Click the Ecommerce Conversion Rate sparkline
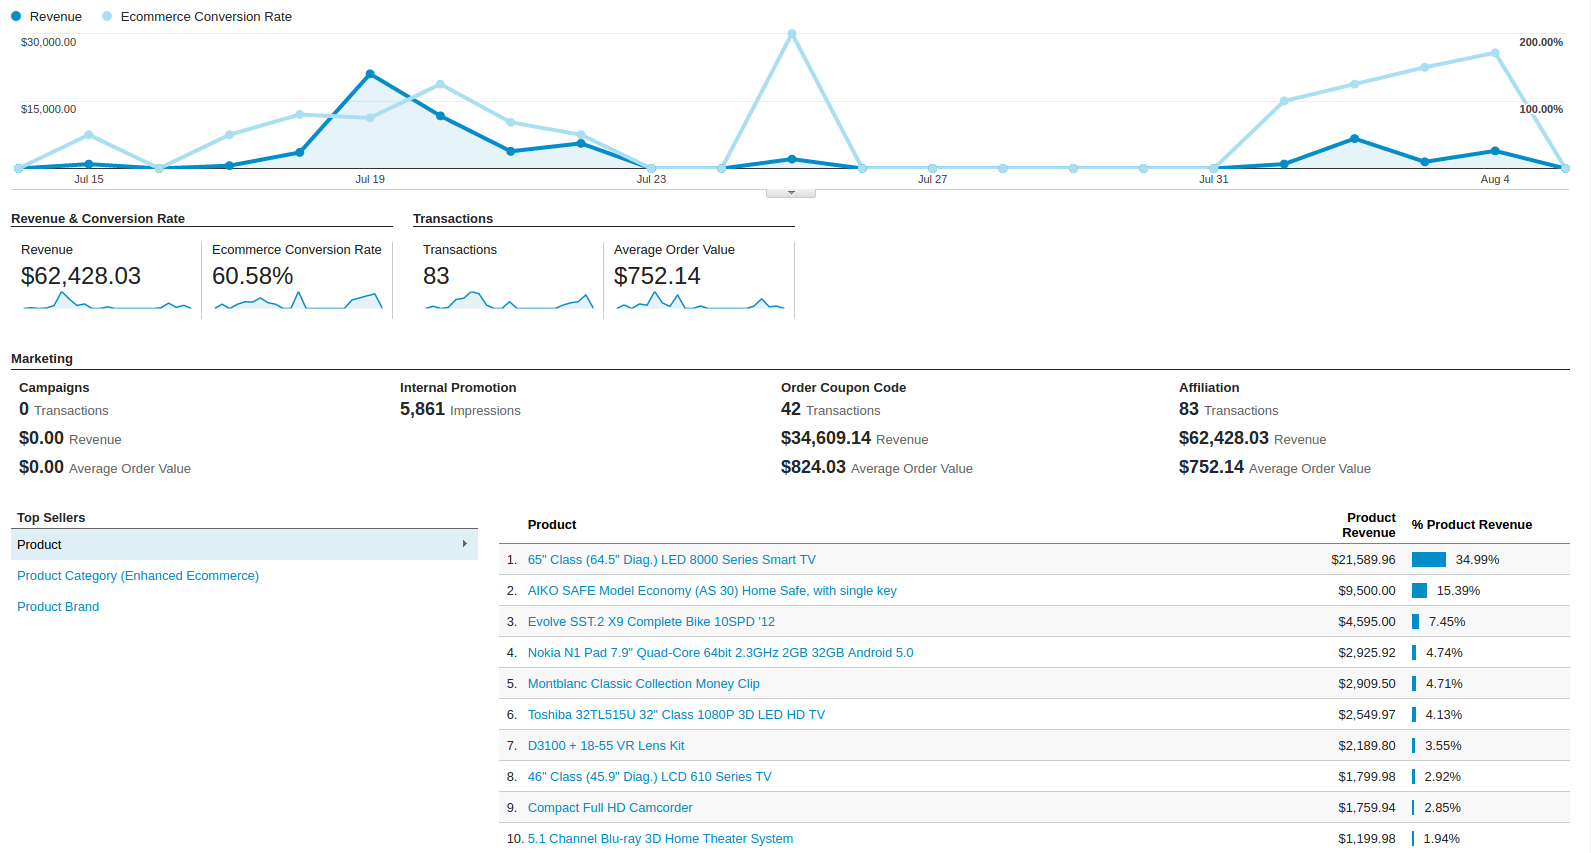The height and width of the screenshot is (853, 1591). pos(298,300)
